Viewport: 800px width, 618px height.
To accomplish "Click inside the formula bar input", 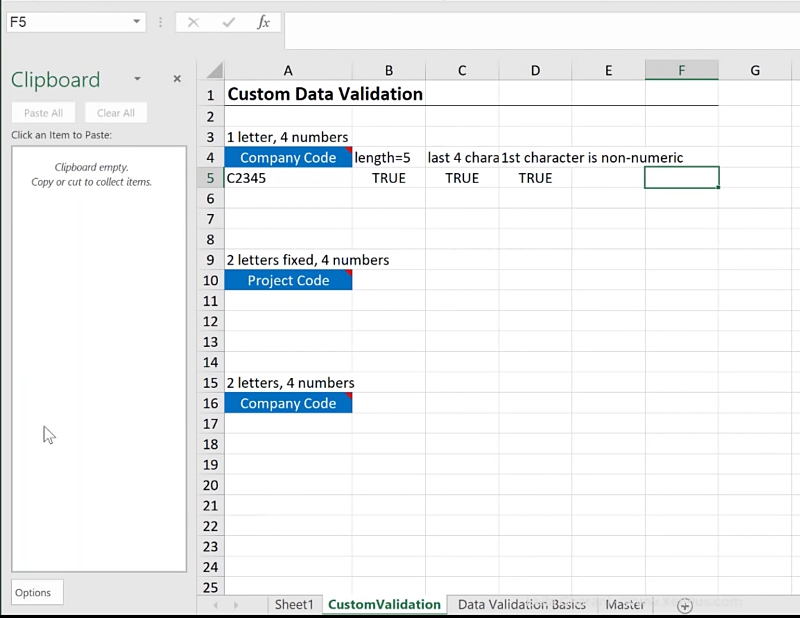I will [x=540, y=22].
